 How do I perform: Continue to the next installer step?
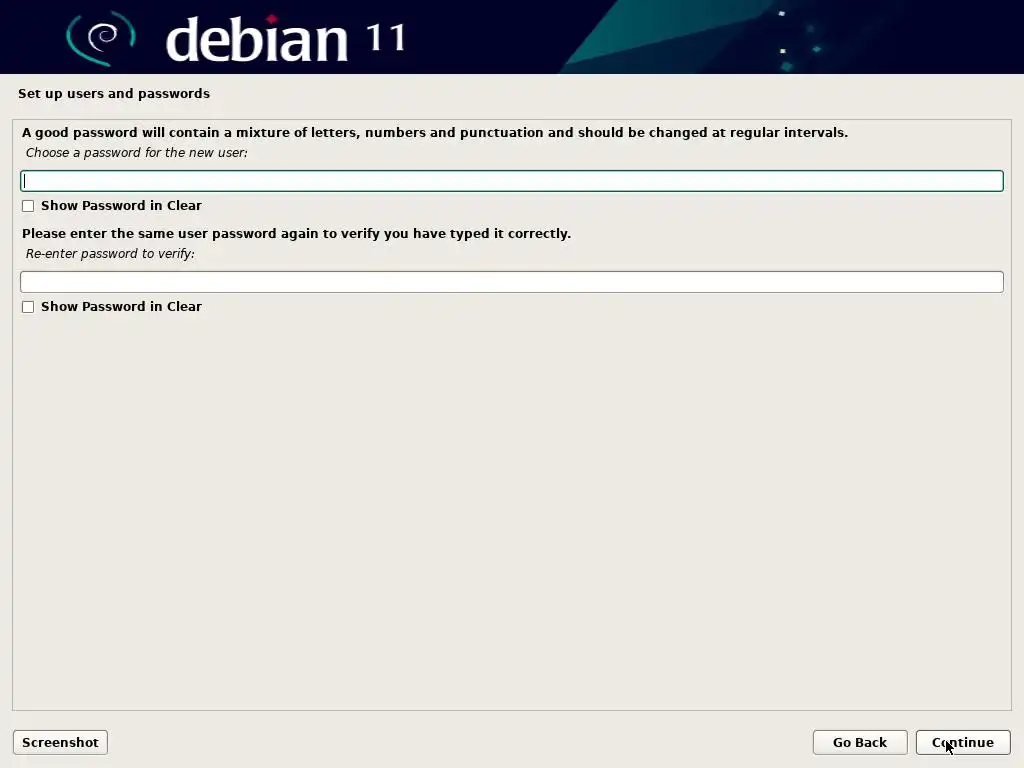click(x=963, y=743)
